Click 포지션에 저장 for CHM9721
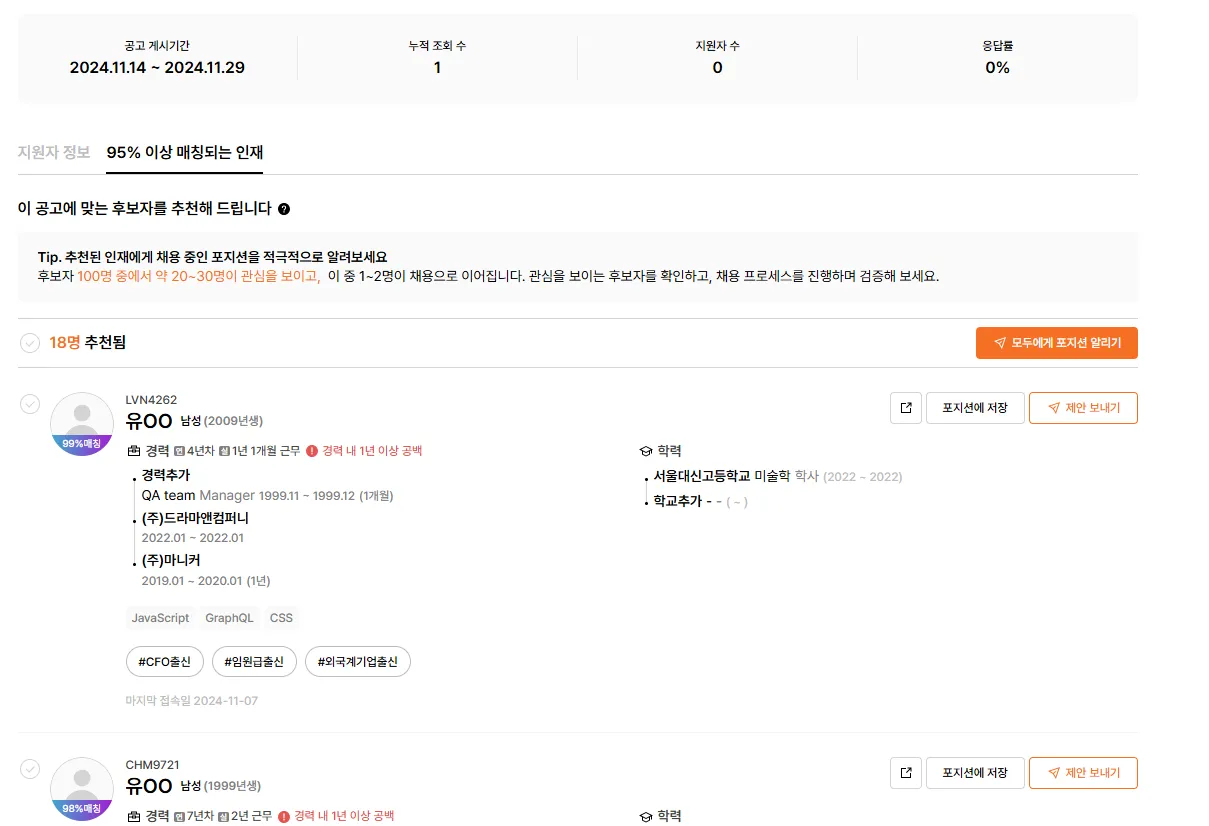The image size is (1209, 826). click(x=975, y=773)
